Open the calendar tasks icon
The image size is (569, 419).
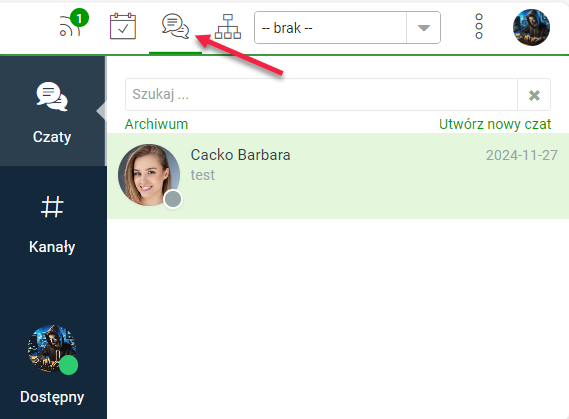123,26
